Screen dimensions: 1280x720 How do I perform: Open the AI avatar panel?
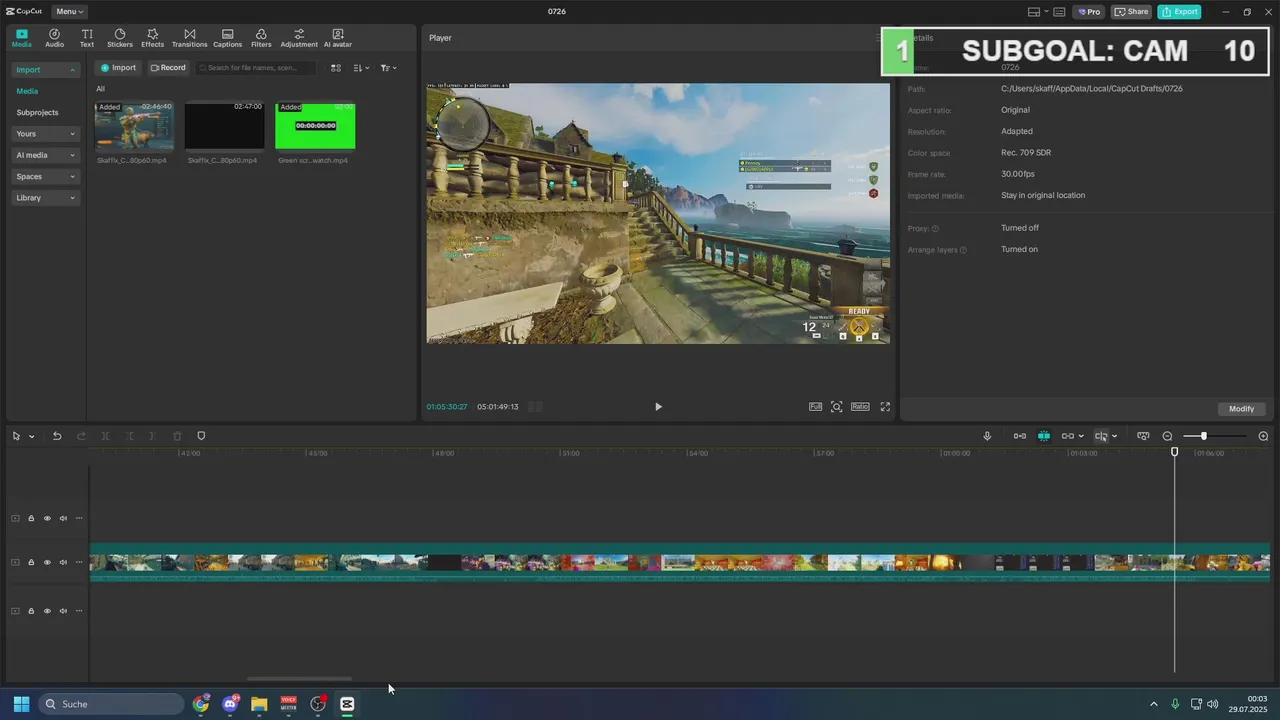(x=337, y=38)
